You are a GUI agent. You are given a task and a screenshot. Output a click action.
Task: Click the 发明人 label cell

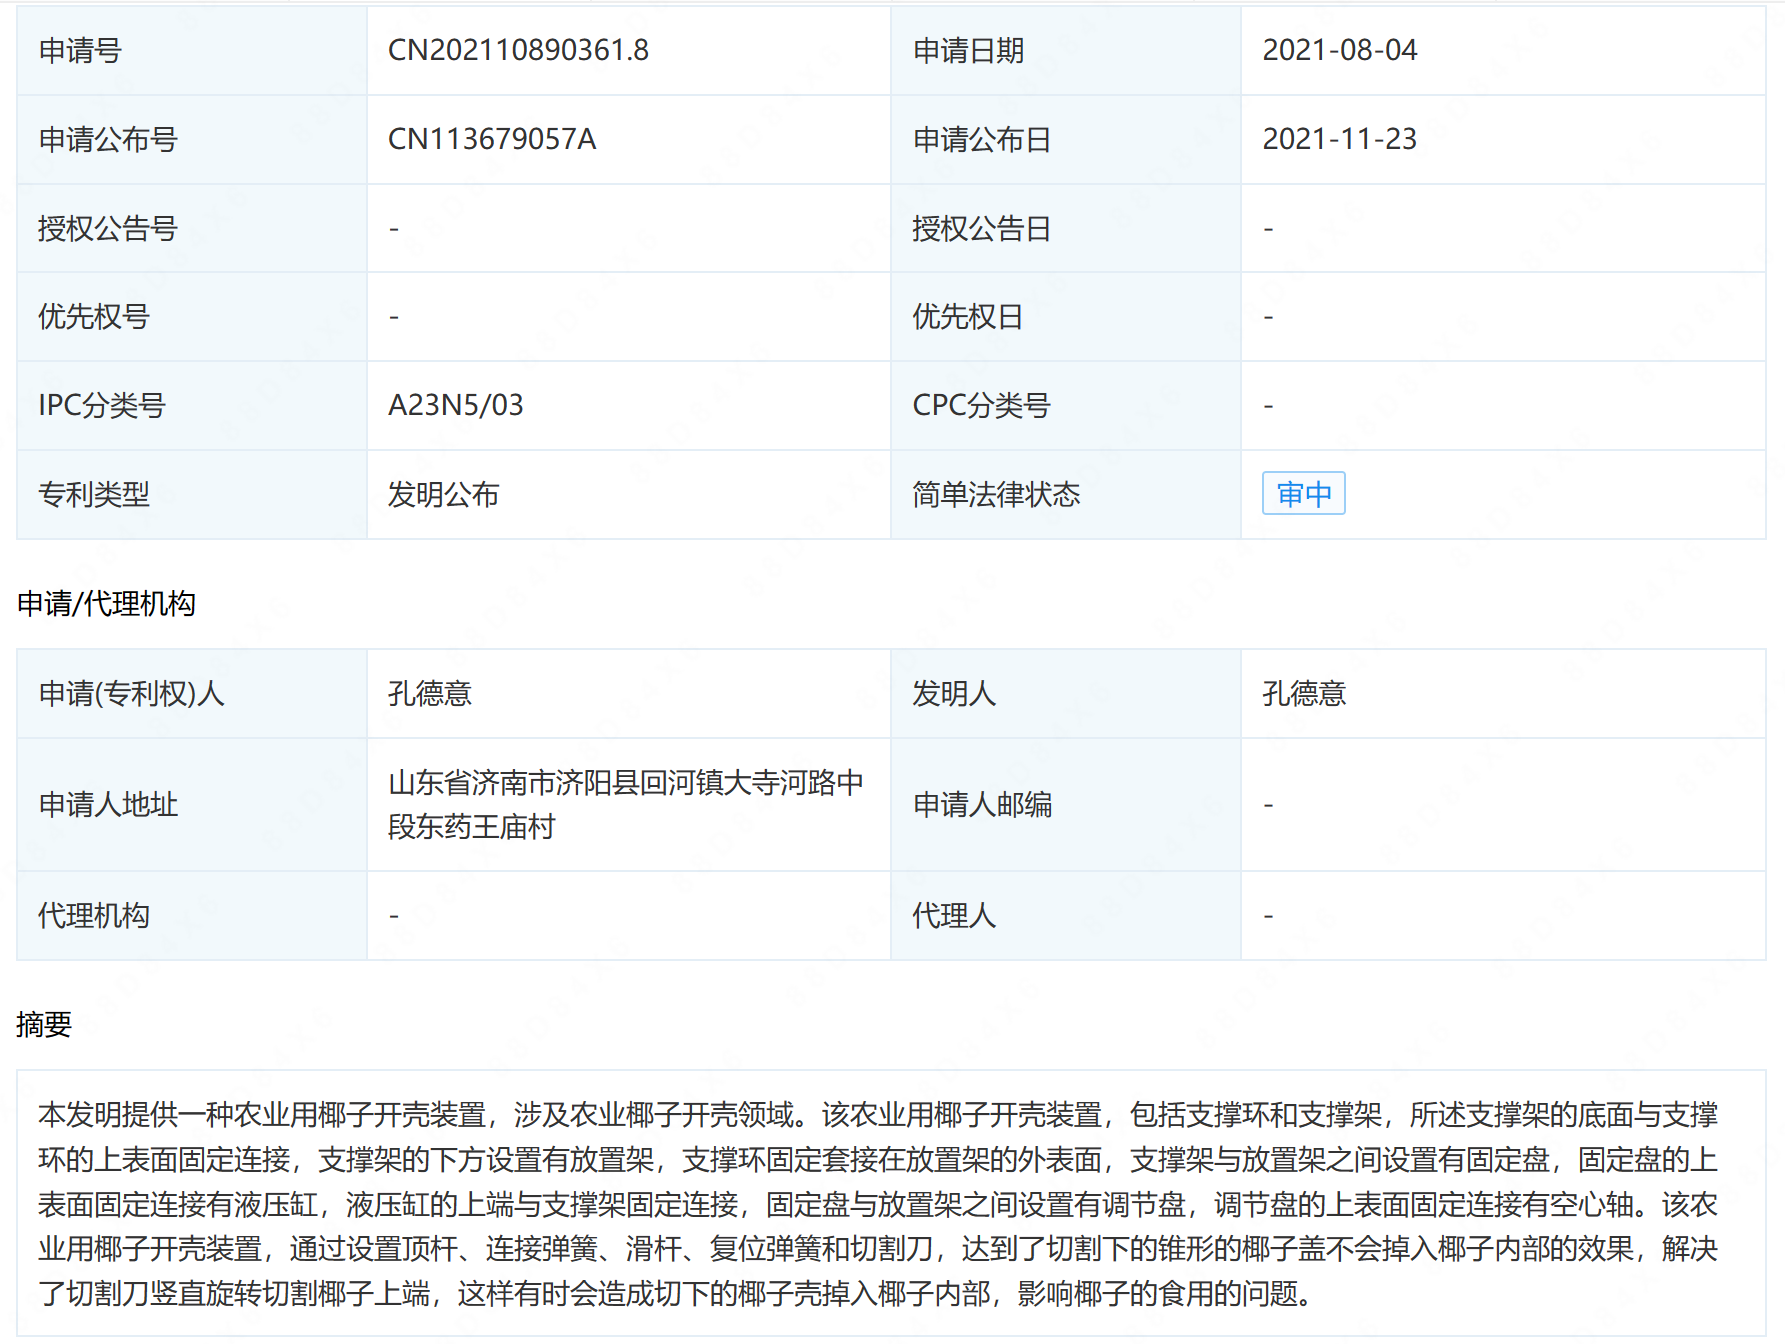[1066, 693]
